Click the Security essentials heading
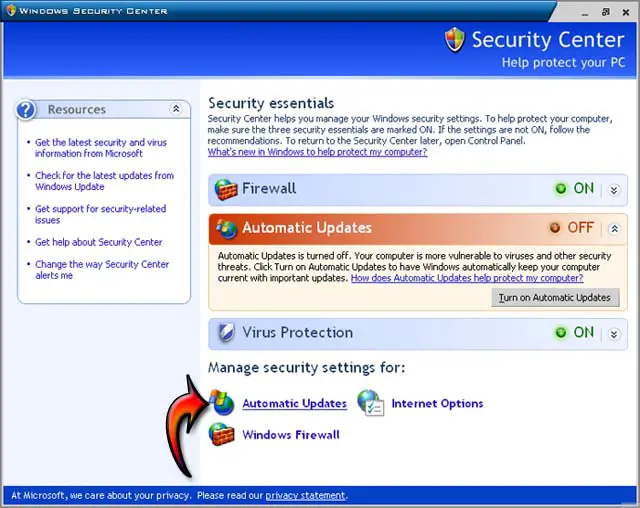640x508 pixels. pos(271,103)
